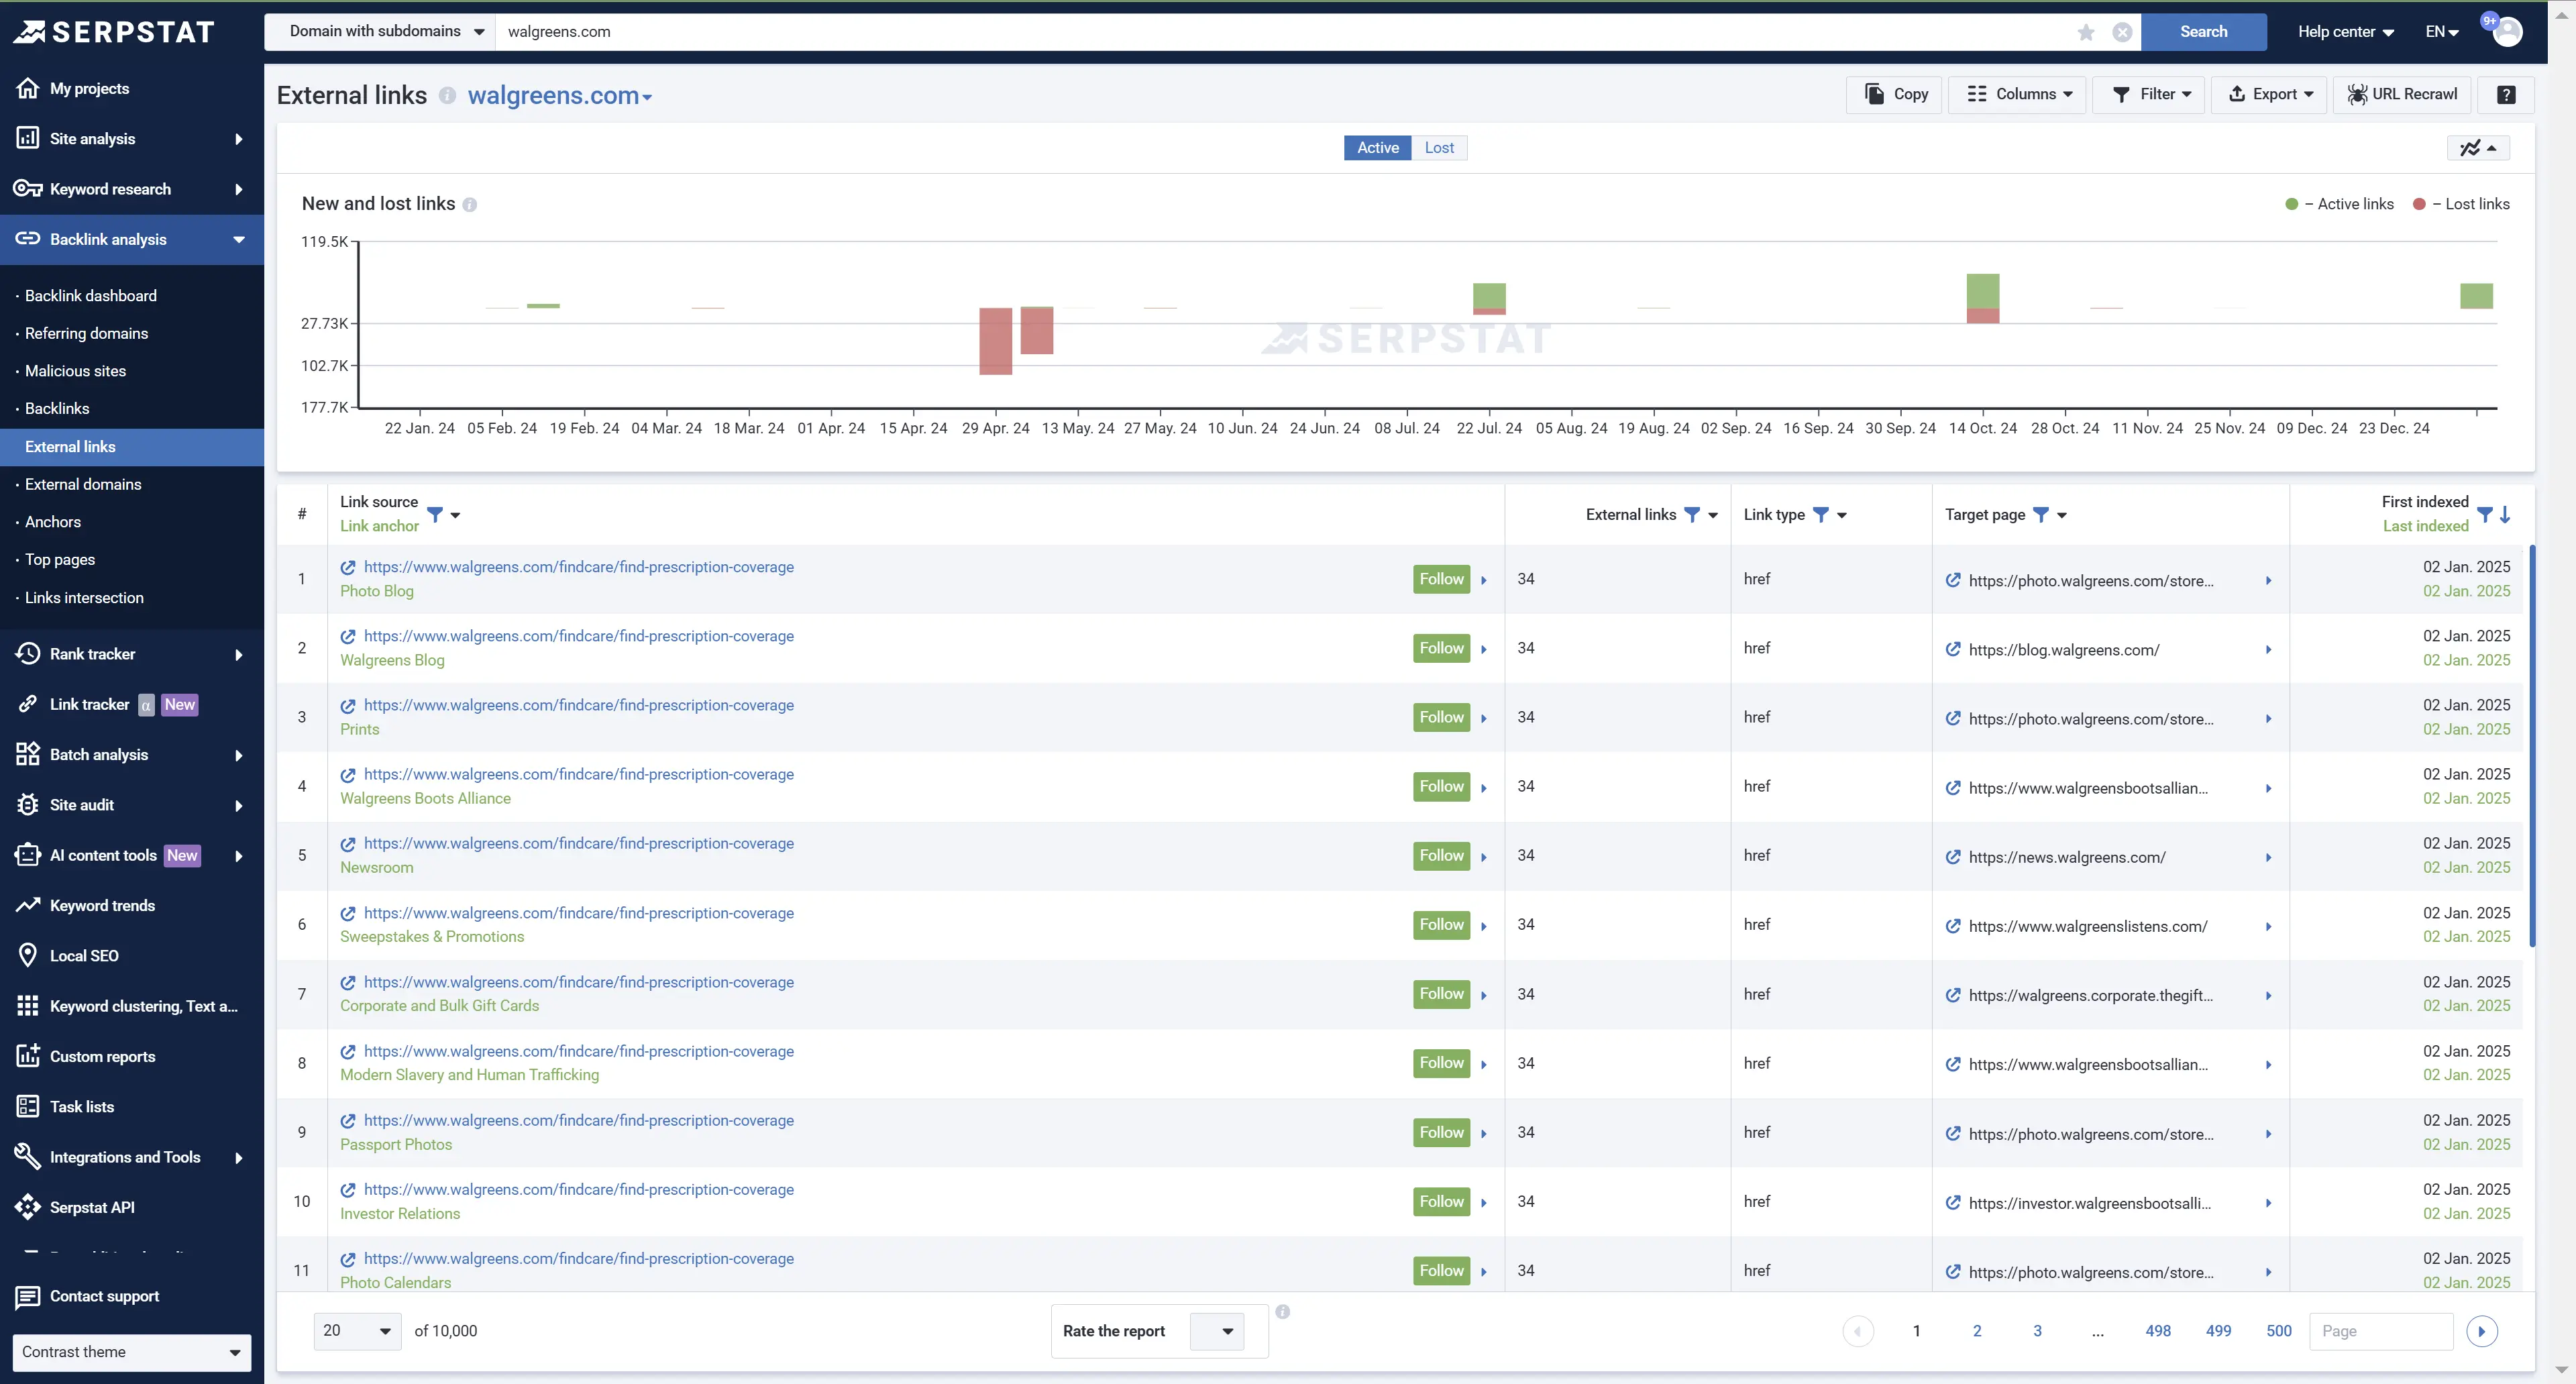The image size is (2576, 1384).
Task: Expand Keyword research menu
Action: pyautogui.click(x=131, y=189)
